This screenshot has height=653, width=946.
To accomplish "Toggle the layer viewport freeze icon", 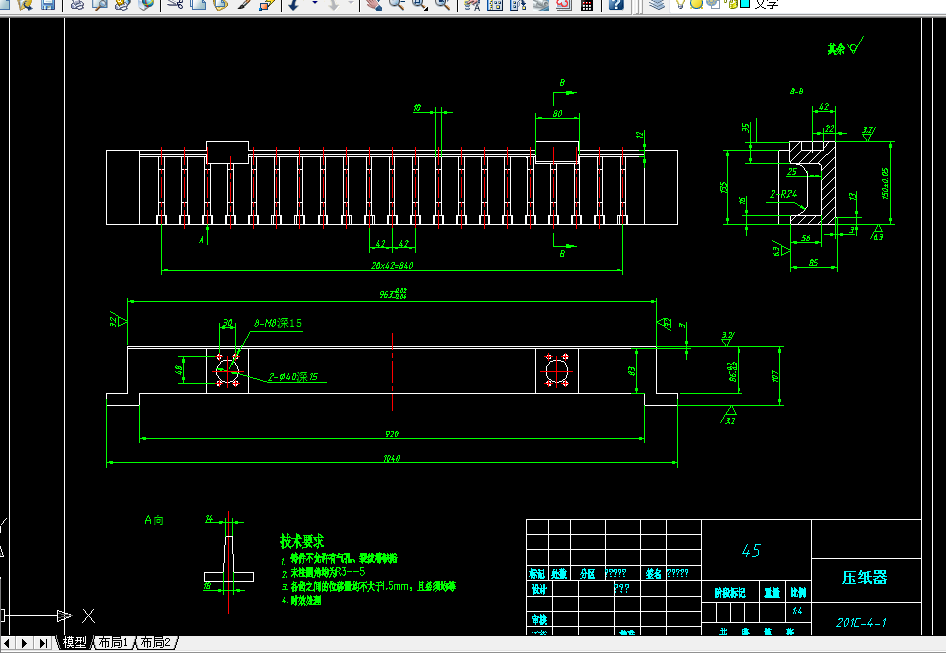I will (713, 4).
